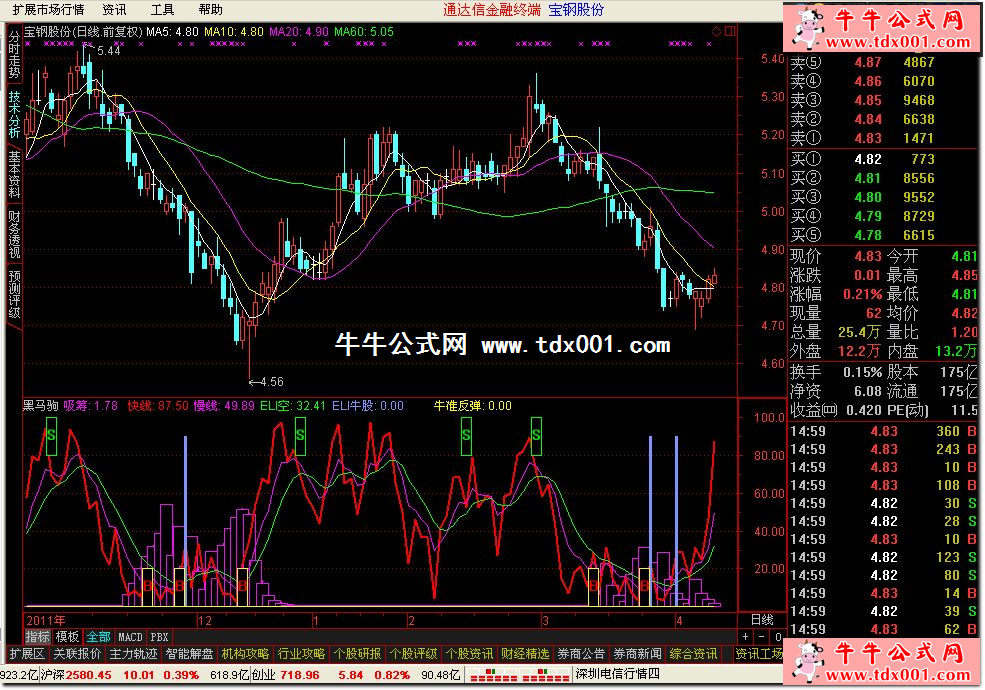
Task: Click the diamond icon above the K-line chart
Action: click(716, 31)
